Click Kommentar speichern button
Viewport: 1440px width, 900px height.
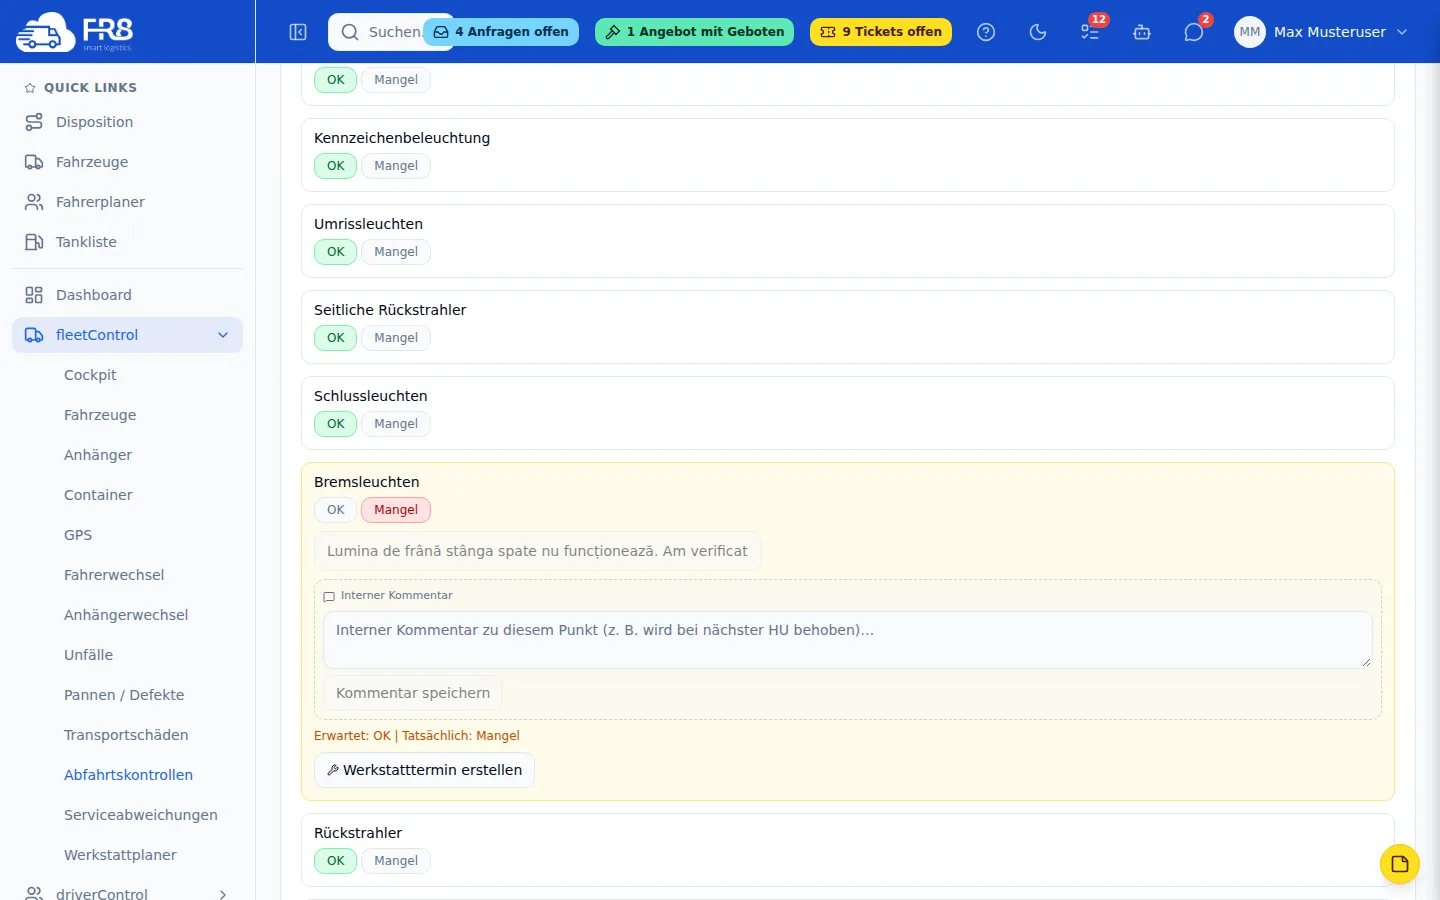click(x=413, y=693)
